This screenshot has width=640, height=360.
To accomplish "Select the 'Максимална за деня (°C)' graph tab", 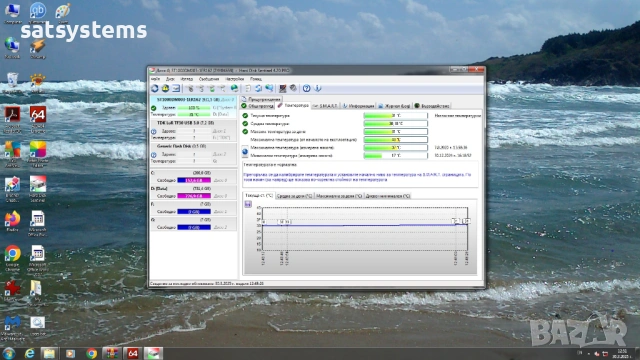I will tap(339, 196).
